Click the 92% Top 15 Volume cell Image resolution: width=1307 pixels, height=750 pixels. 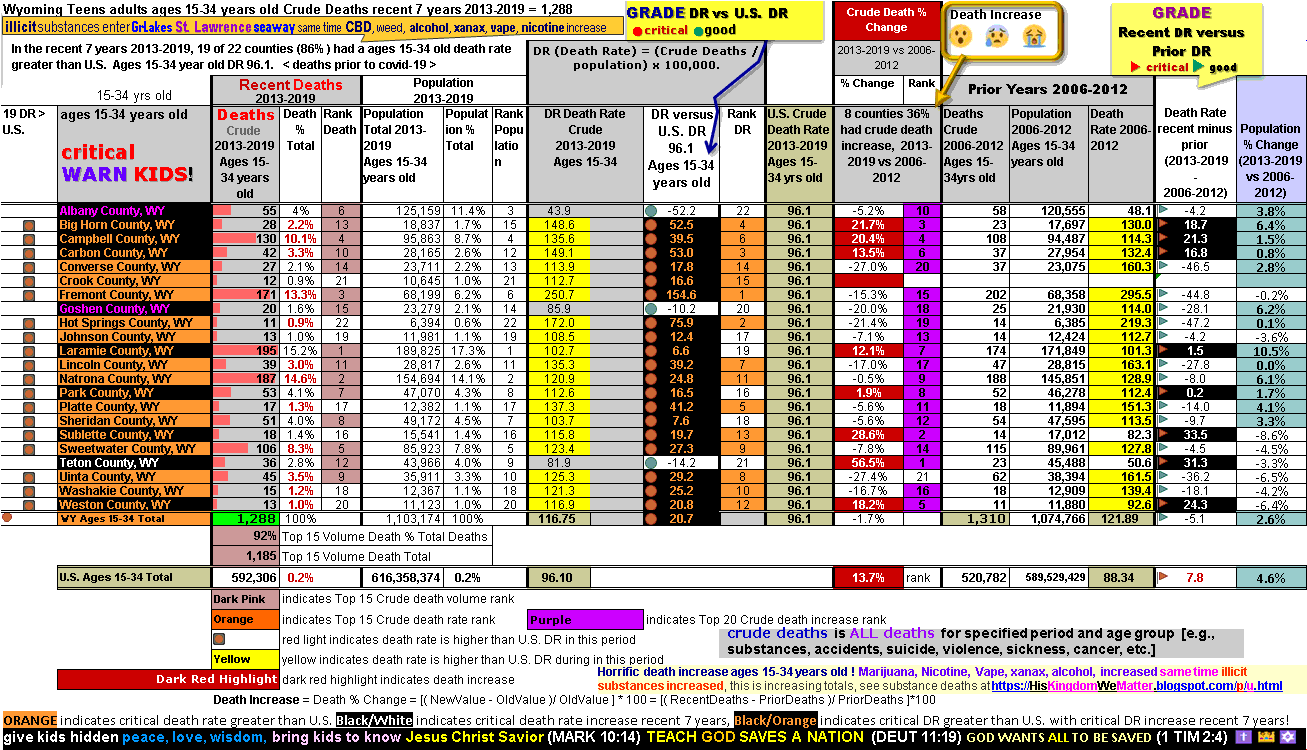click(245, 536)
